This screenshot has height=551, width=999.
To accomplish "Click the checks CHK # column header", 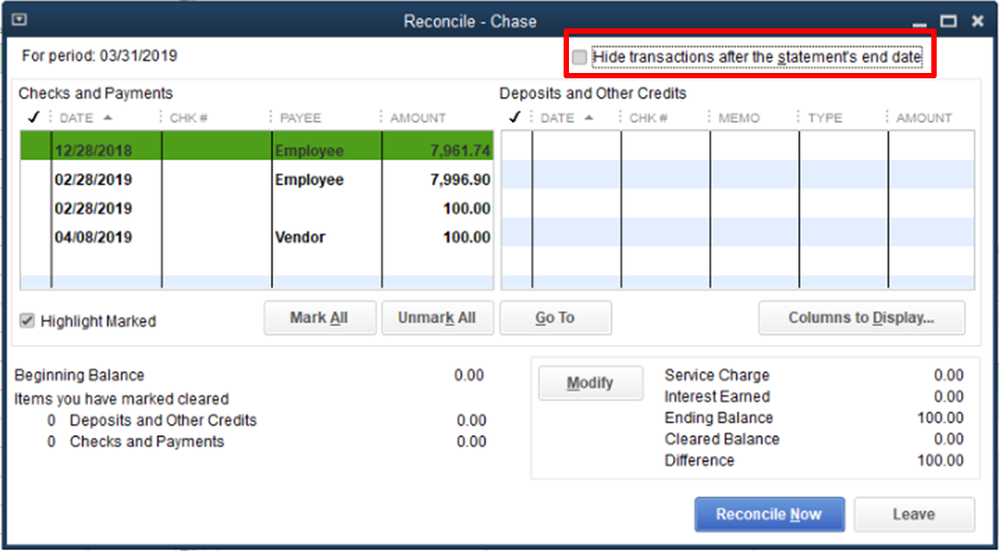I will 190,118.
